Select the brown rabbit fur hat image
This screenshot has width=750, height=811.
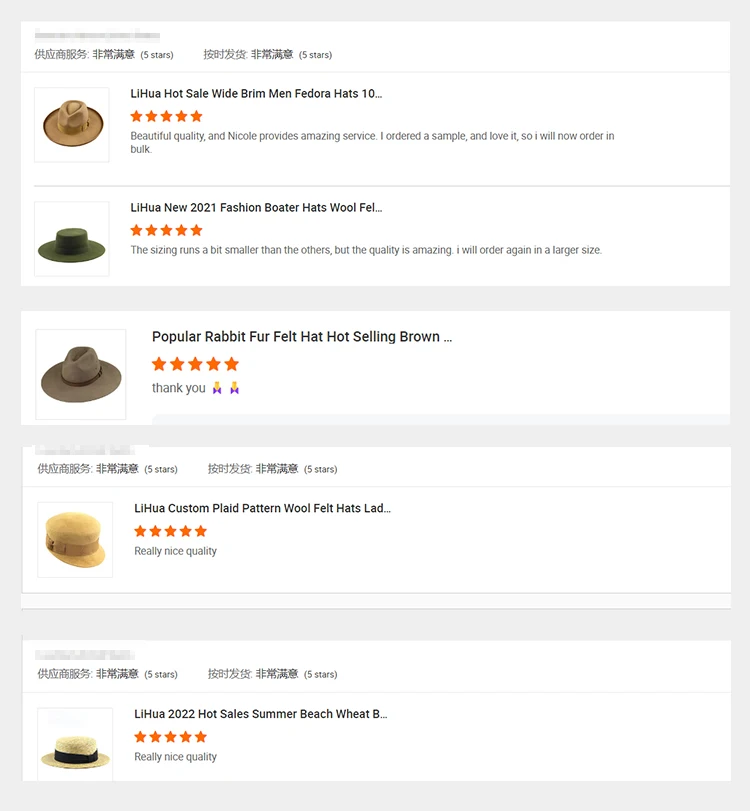(x=81, y=374)
